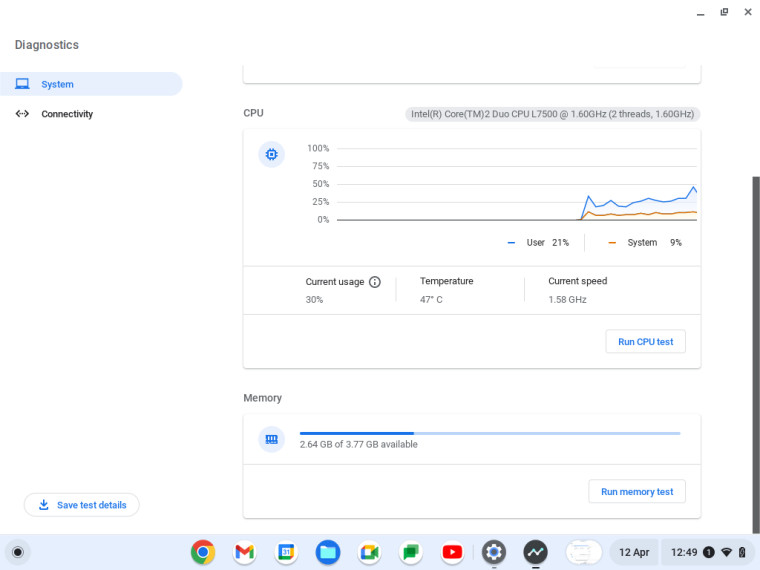Open quick settings via clock 12:49
Image resolution: width=760 pixels, height=570 pixels.
point(683,552)
